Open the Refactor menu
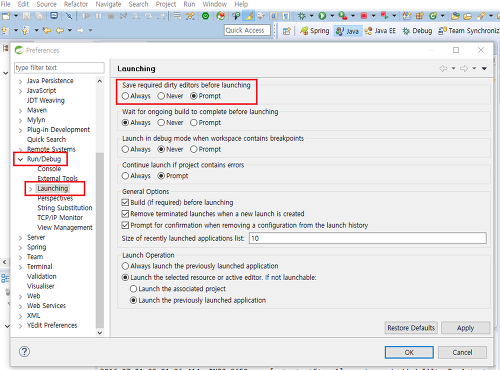 click(x=76, y=4)
